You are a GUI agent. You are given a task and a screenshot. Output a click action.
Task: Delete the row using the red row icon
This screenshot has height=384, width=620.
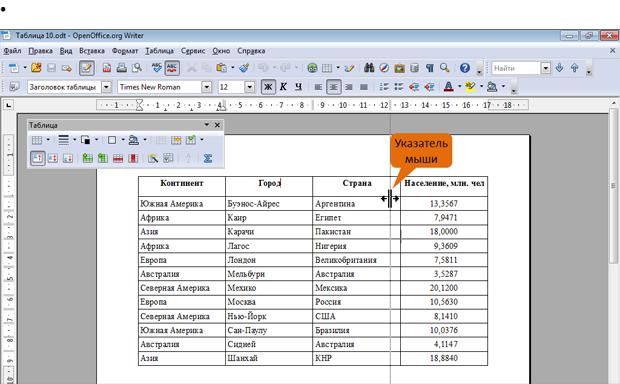coord(118,159)
